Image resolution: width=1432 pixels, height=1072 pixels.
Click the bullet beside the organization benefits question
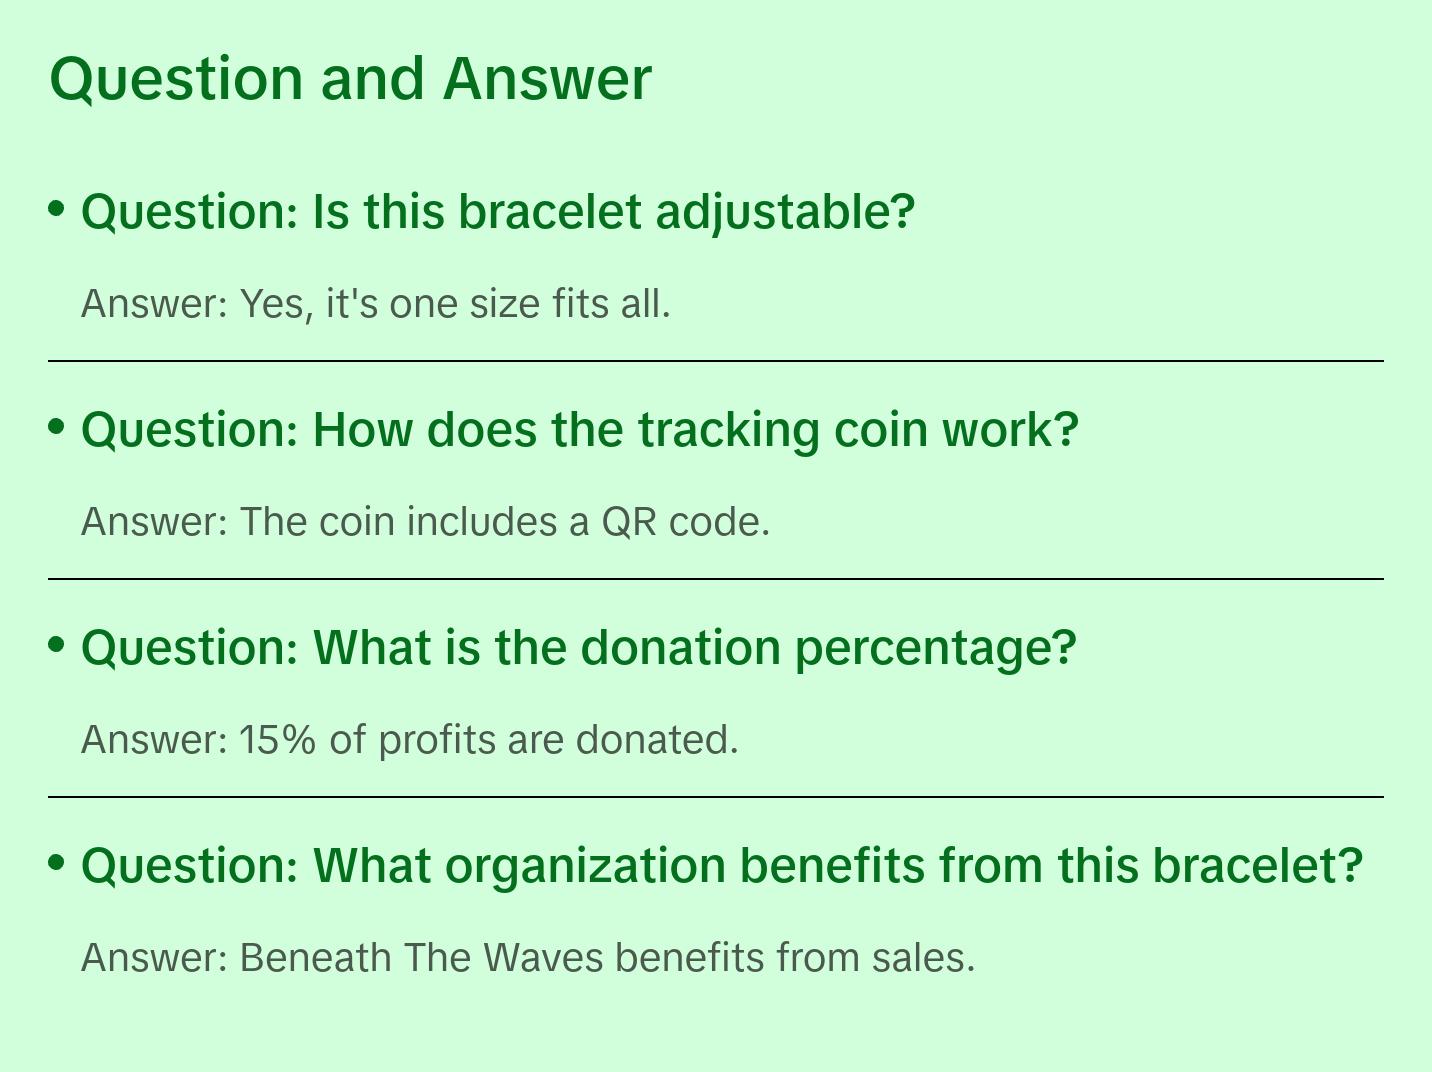[x=57, y=862]
